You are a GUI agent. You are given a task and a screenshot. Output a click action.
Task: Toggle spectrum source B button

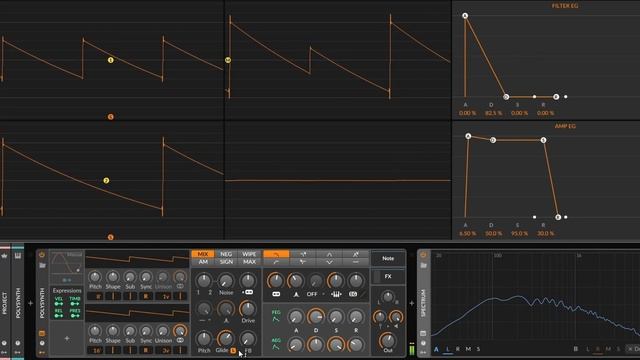tap(576, 349)
